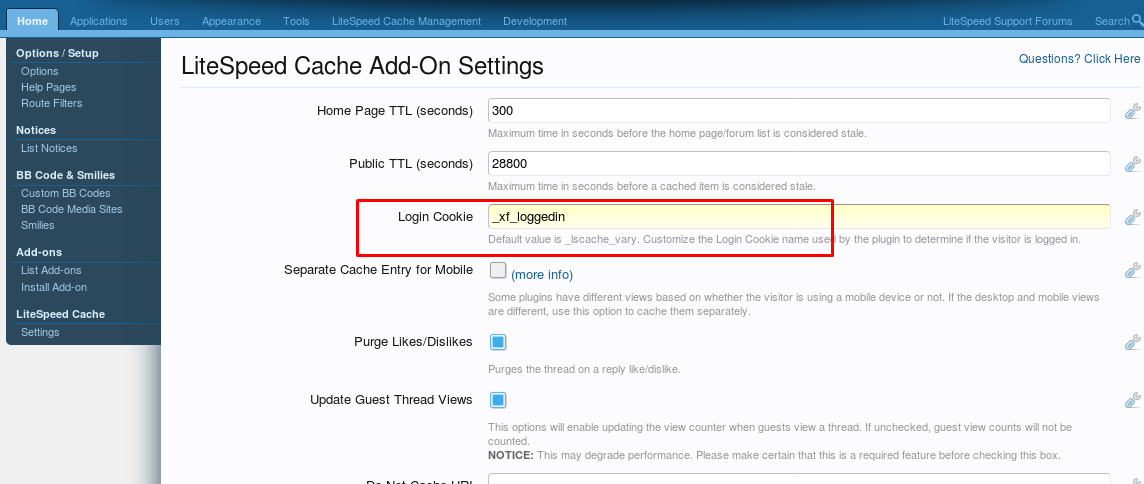Click the Options / Setup sidebar heading
1144x484 pixels.
[57, 53]
